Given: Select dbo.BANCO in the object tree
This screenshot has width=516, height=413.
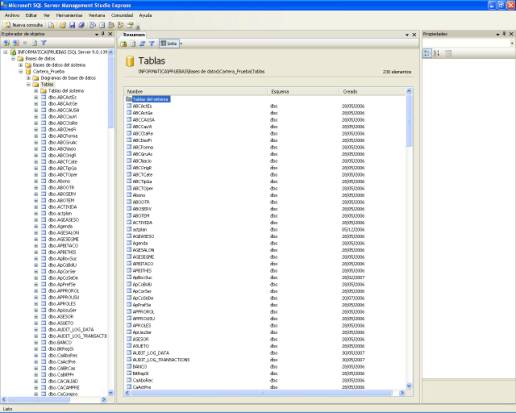Looking at the screenshot, I should coord(60,342).
